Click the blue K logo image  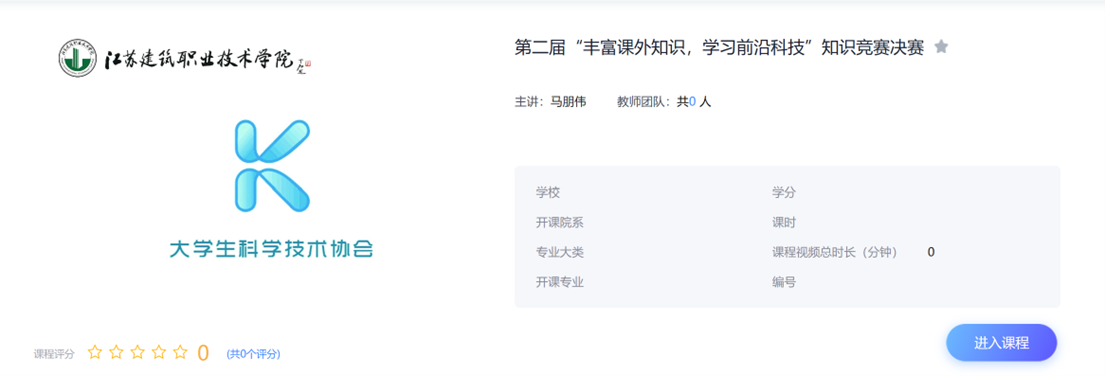(272, 166)
